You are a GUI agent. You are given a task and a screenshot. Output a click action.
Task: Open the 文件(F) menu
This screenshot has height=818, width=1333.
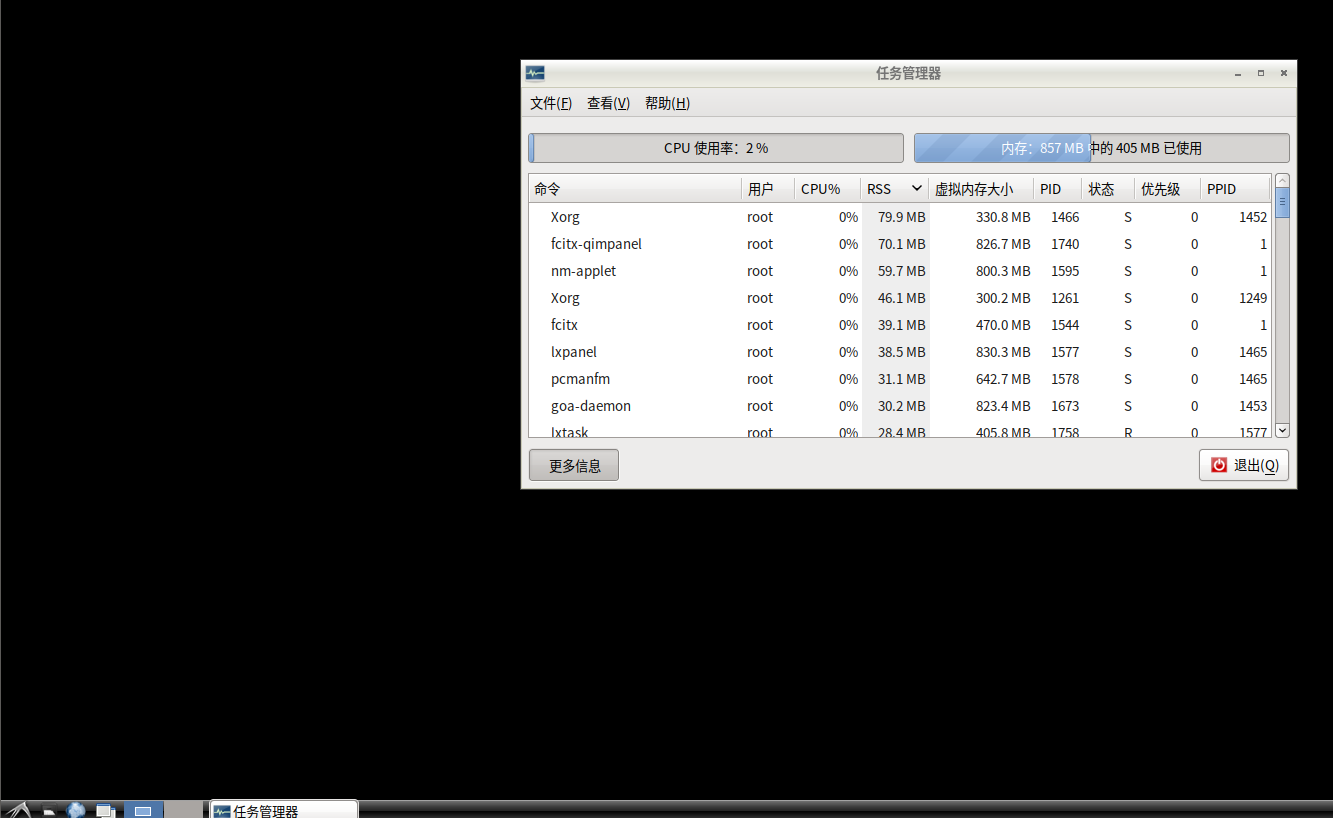[551, 103]
